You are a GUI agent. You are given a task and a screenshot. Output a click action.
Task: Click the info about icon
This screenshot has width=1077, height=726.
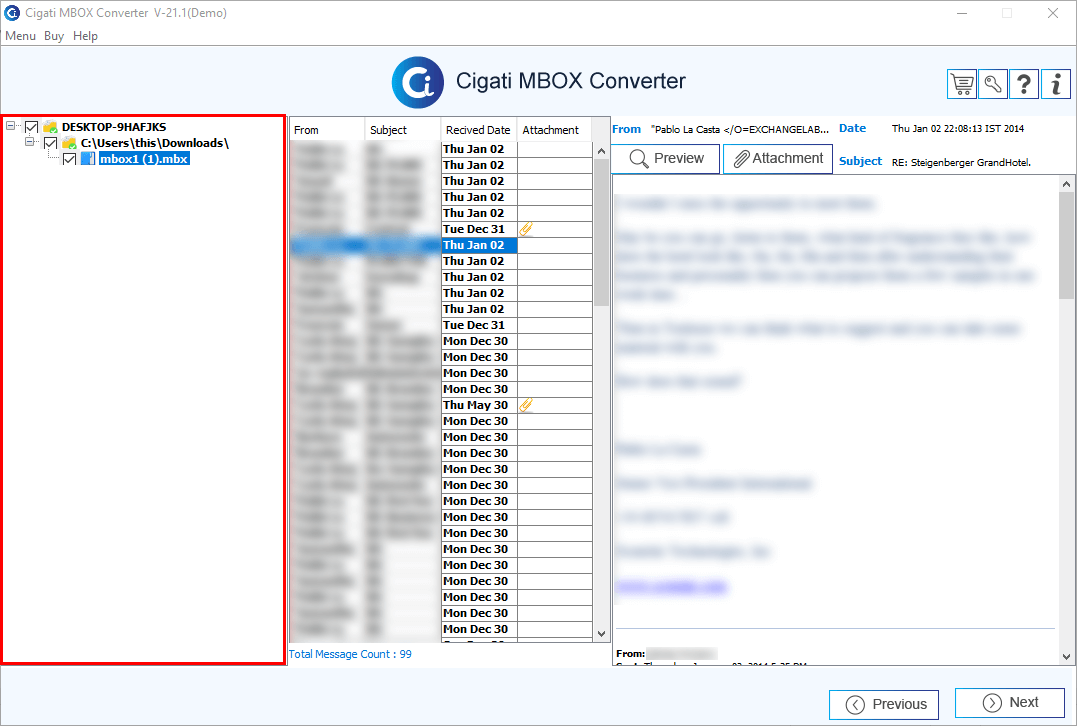pyautogui.click(x=1055, y=84)
